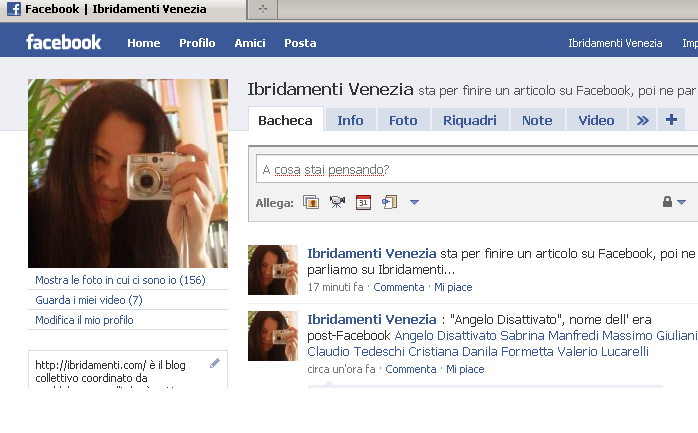Click Mi piace under the 17 minuti fa post
This screenshot has height=433, width=698.
point(453,287)
